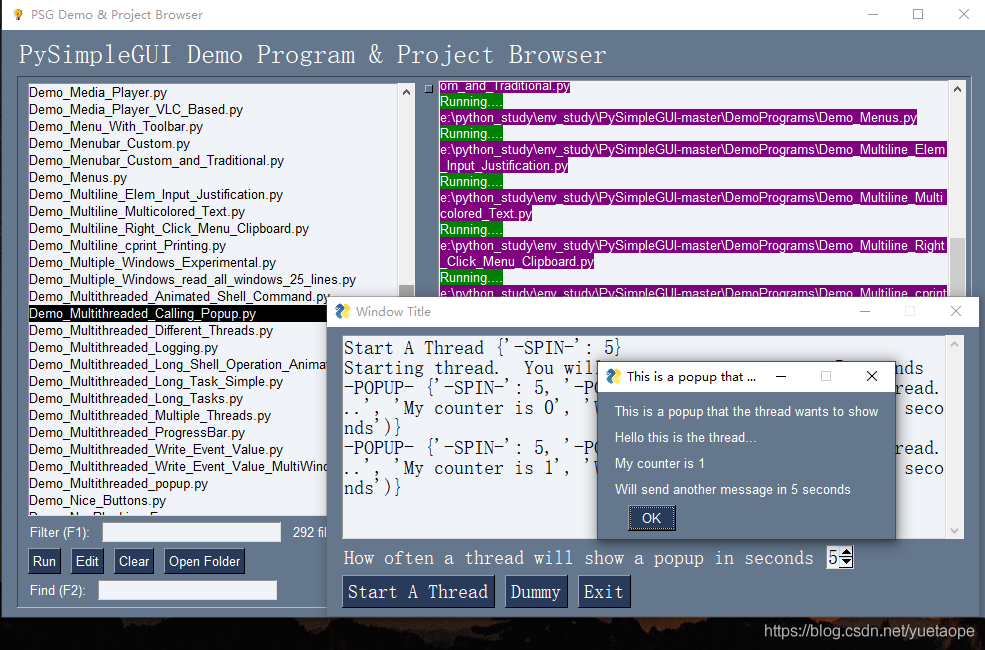985x650 pixels.
Task: Click scroll-down arrow in Window Title log
Action: [x=955, y=531]
